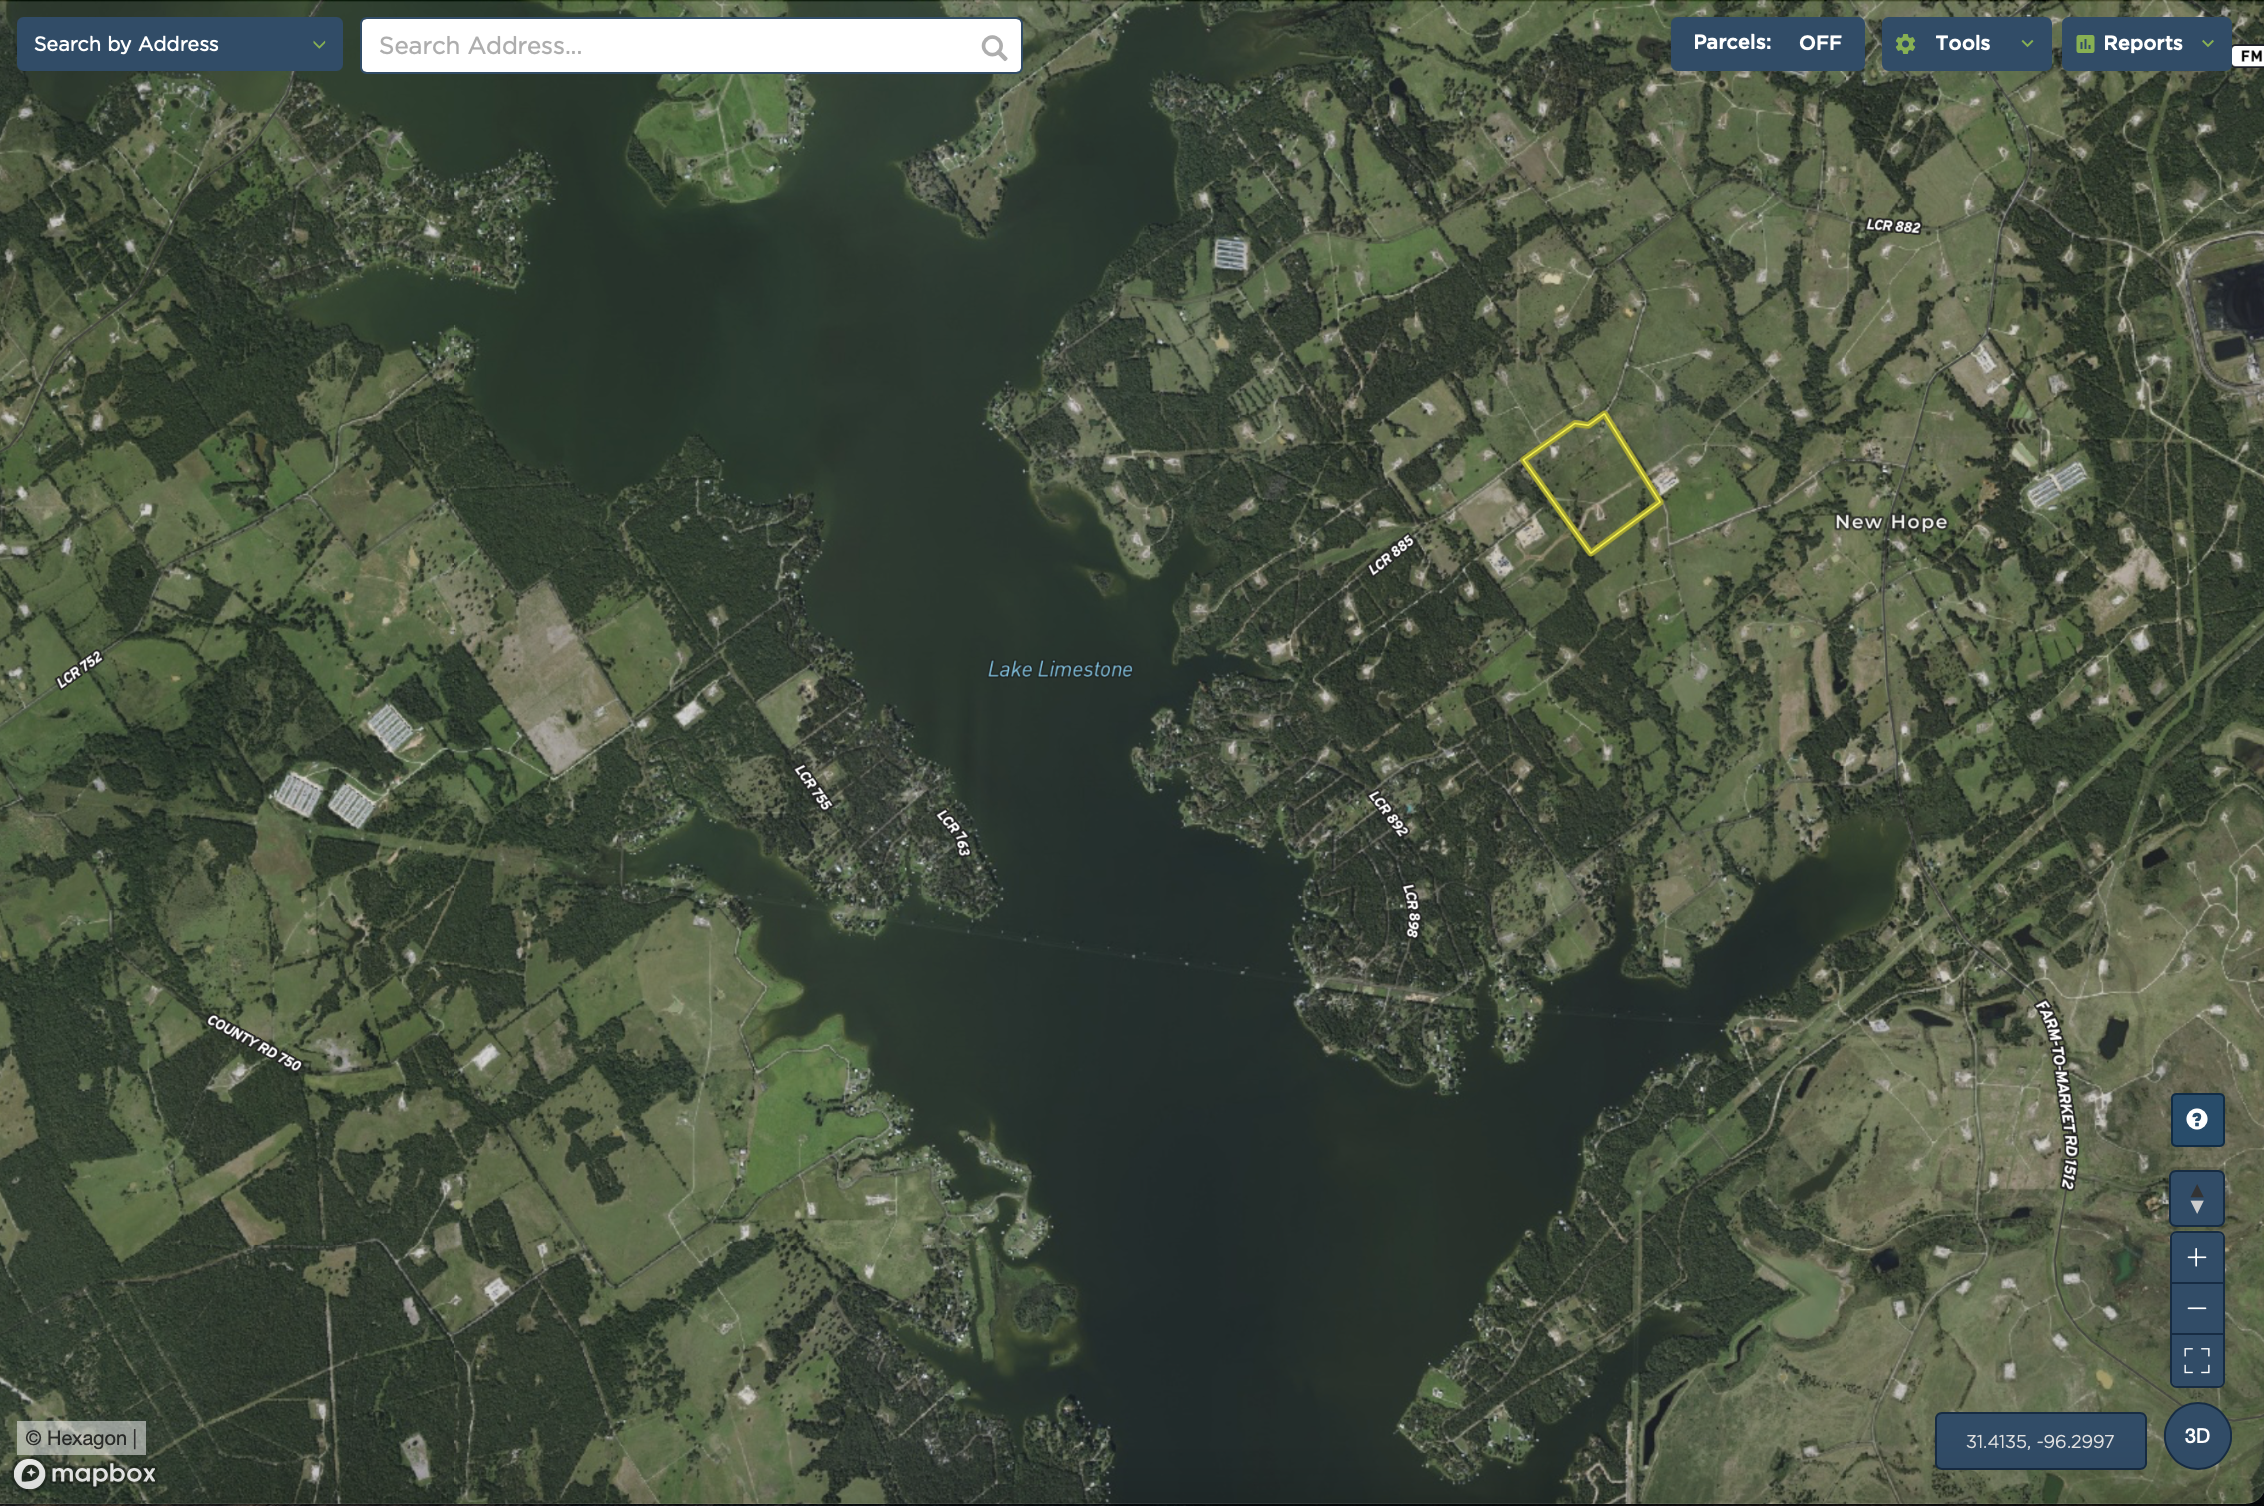Click the Lake Limestone map label
The width and height of the screenshot is (2264, 1506).
(x=1059, y=669)
